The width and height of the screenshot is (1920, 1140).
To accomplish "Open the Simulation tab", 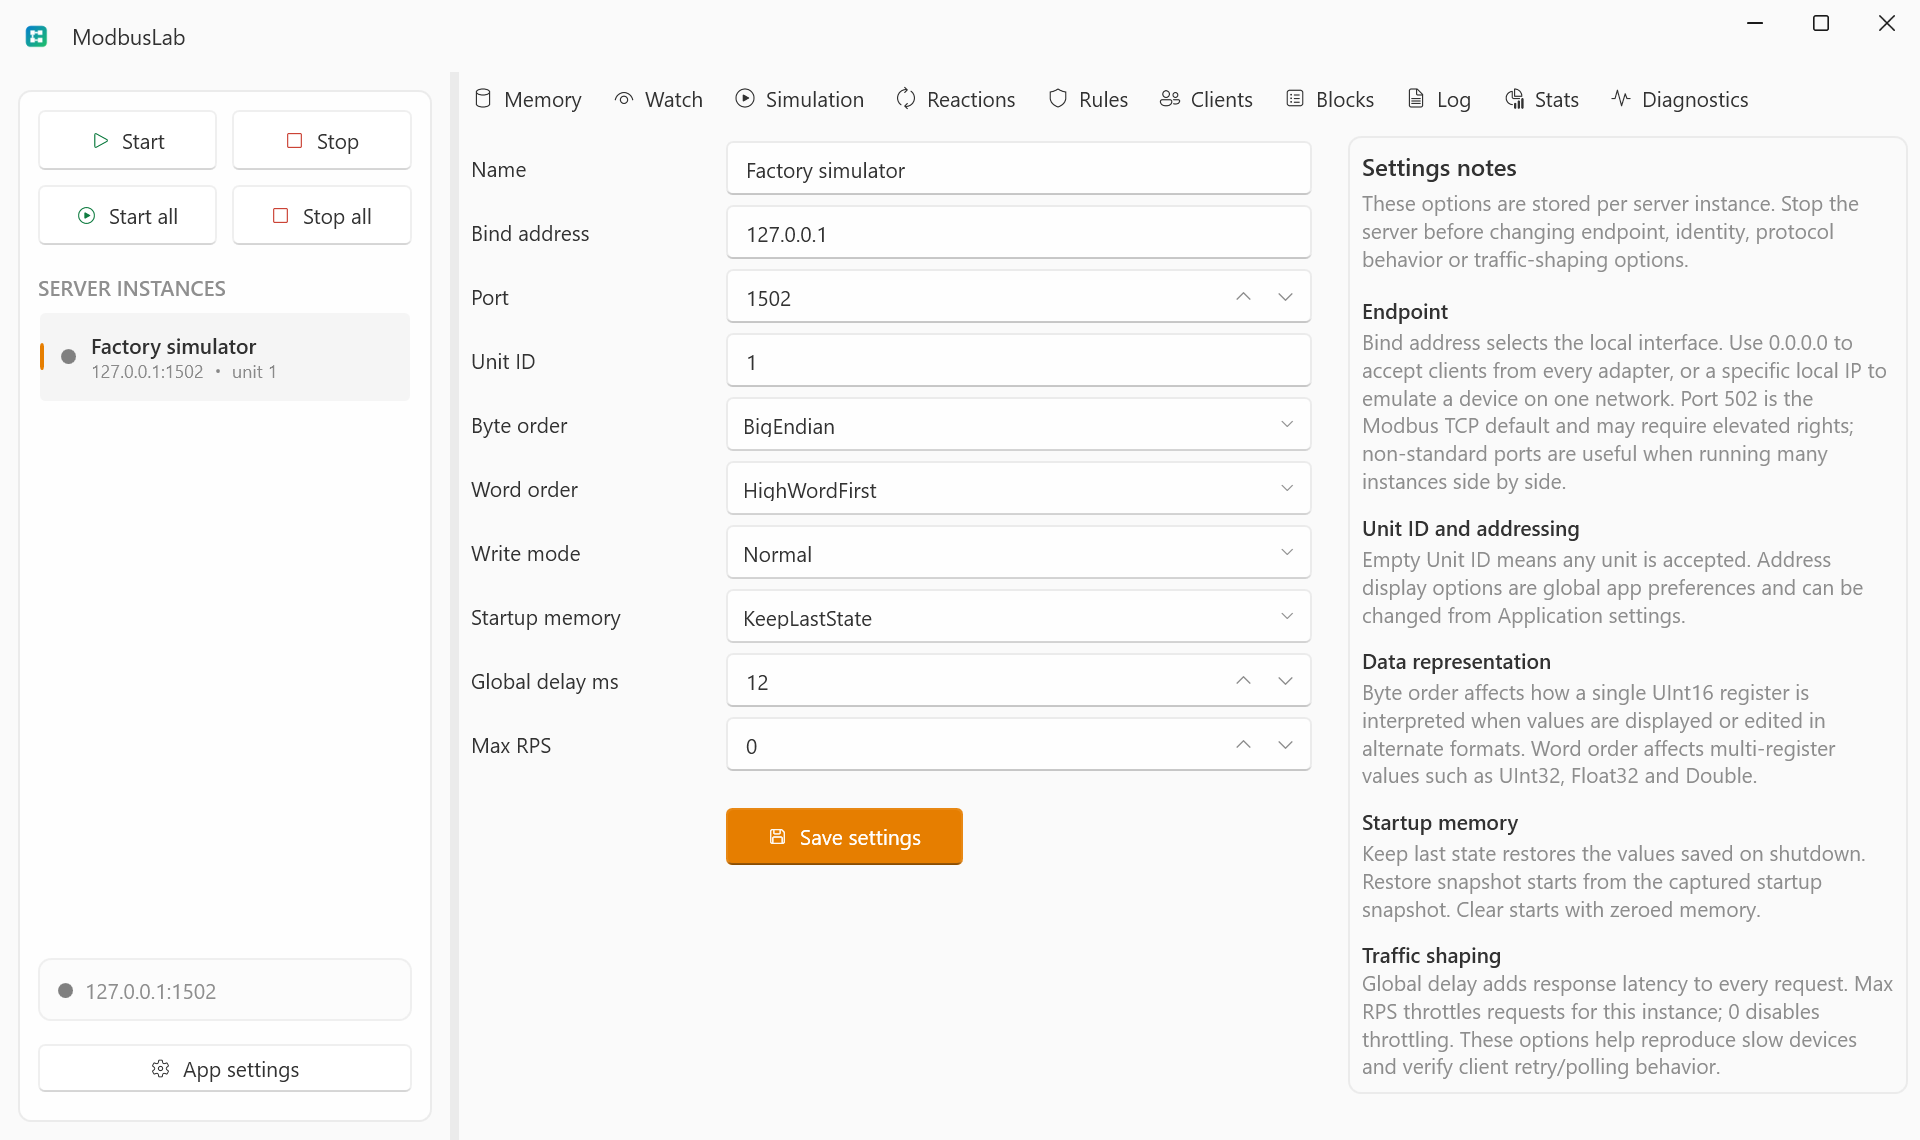I will [x=800, y=99].
